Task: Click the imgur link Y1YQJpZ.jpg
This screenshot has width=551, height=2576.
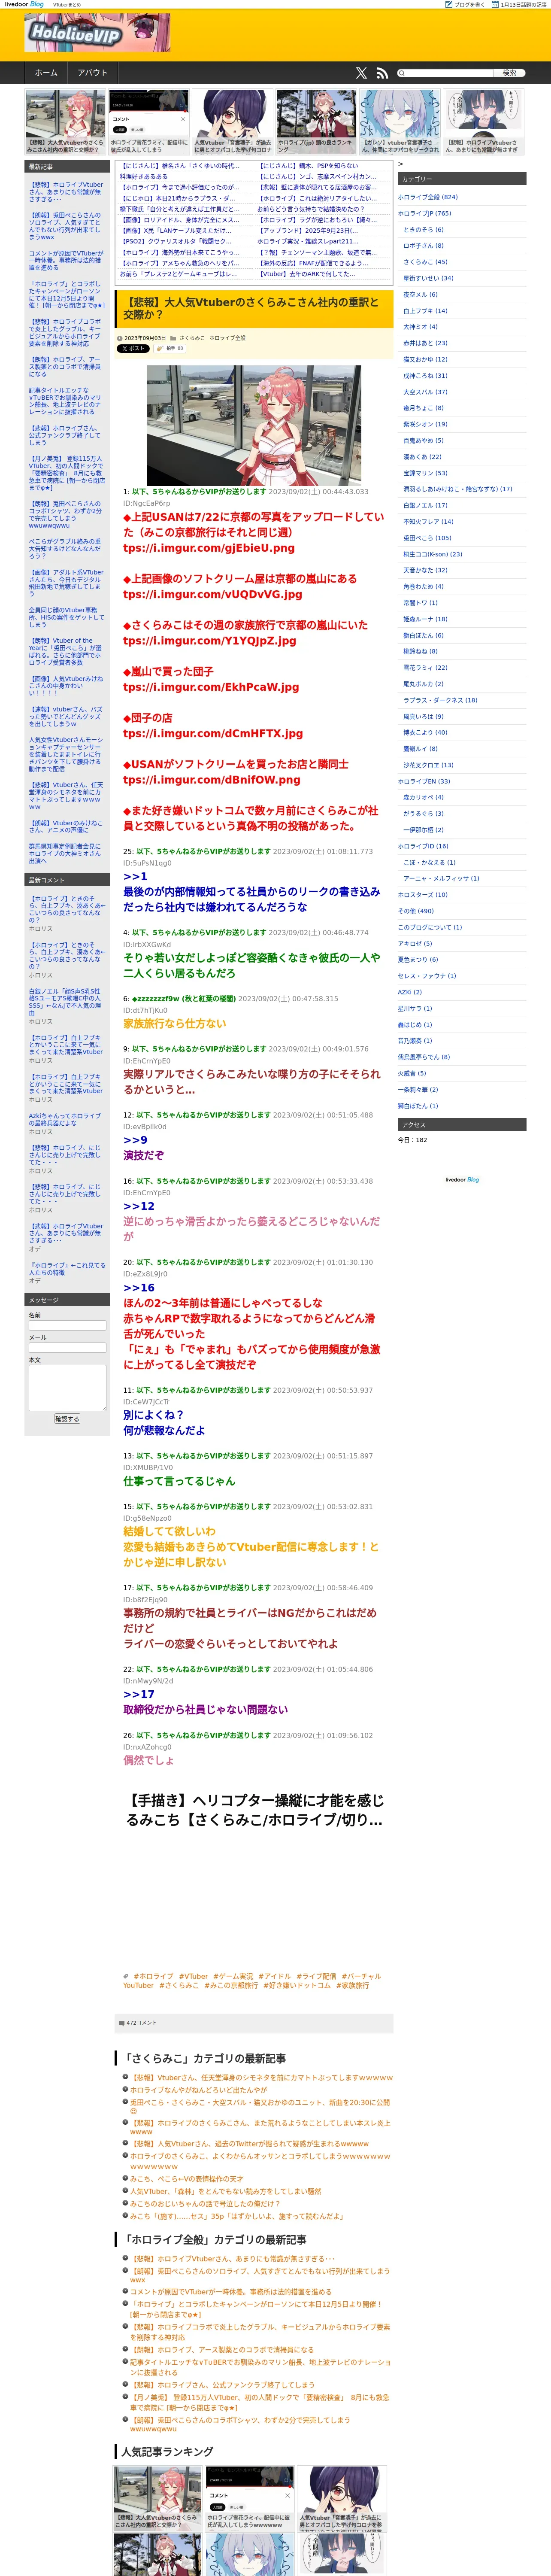Action: coord(209,640)
